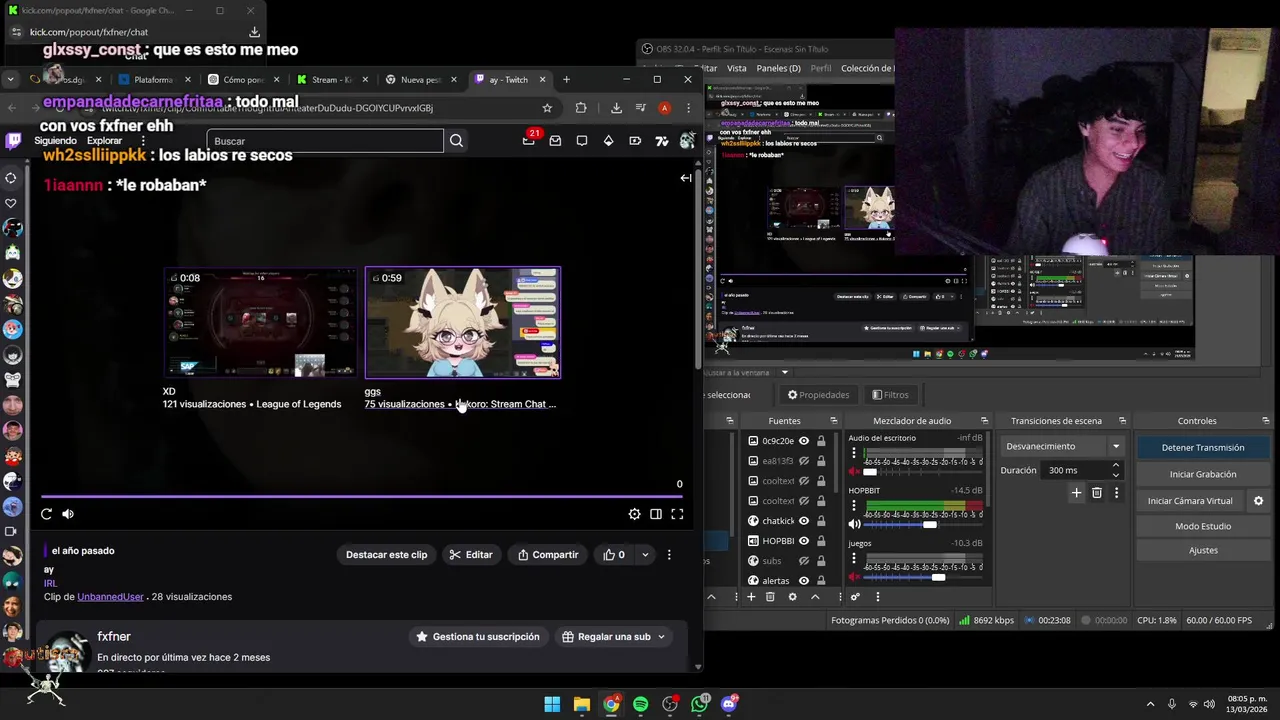Image resolution: width=1280 pixels, height=720 pixels.
Task: Open the Twitch inbox mail icon
Action: (555, 141)
